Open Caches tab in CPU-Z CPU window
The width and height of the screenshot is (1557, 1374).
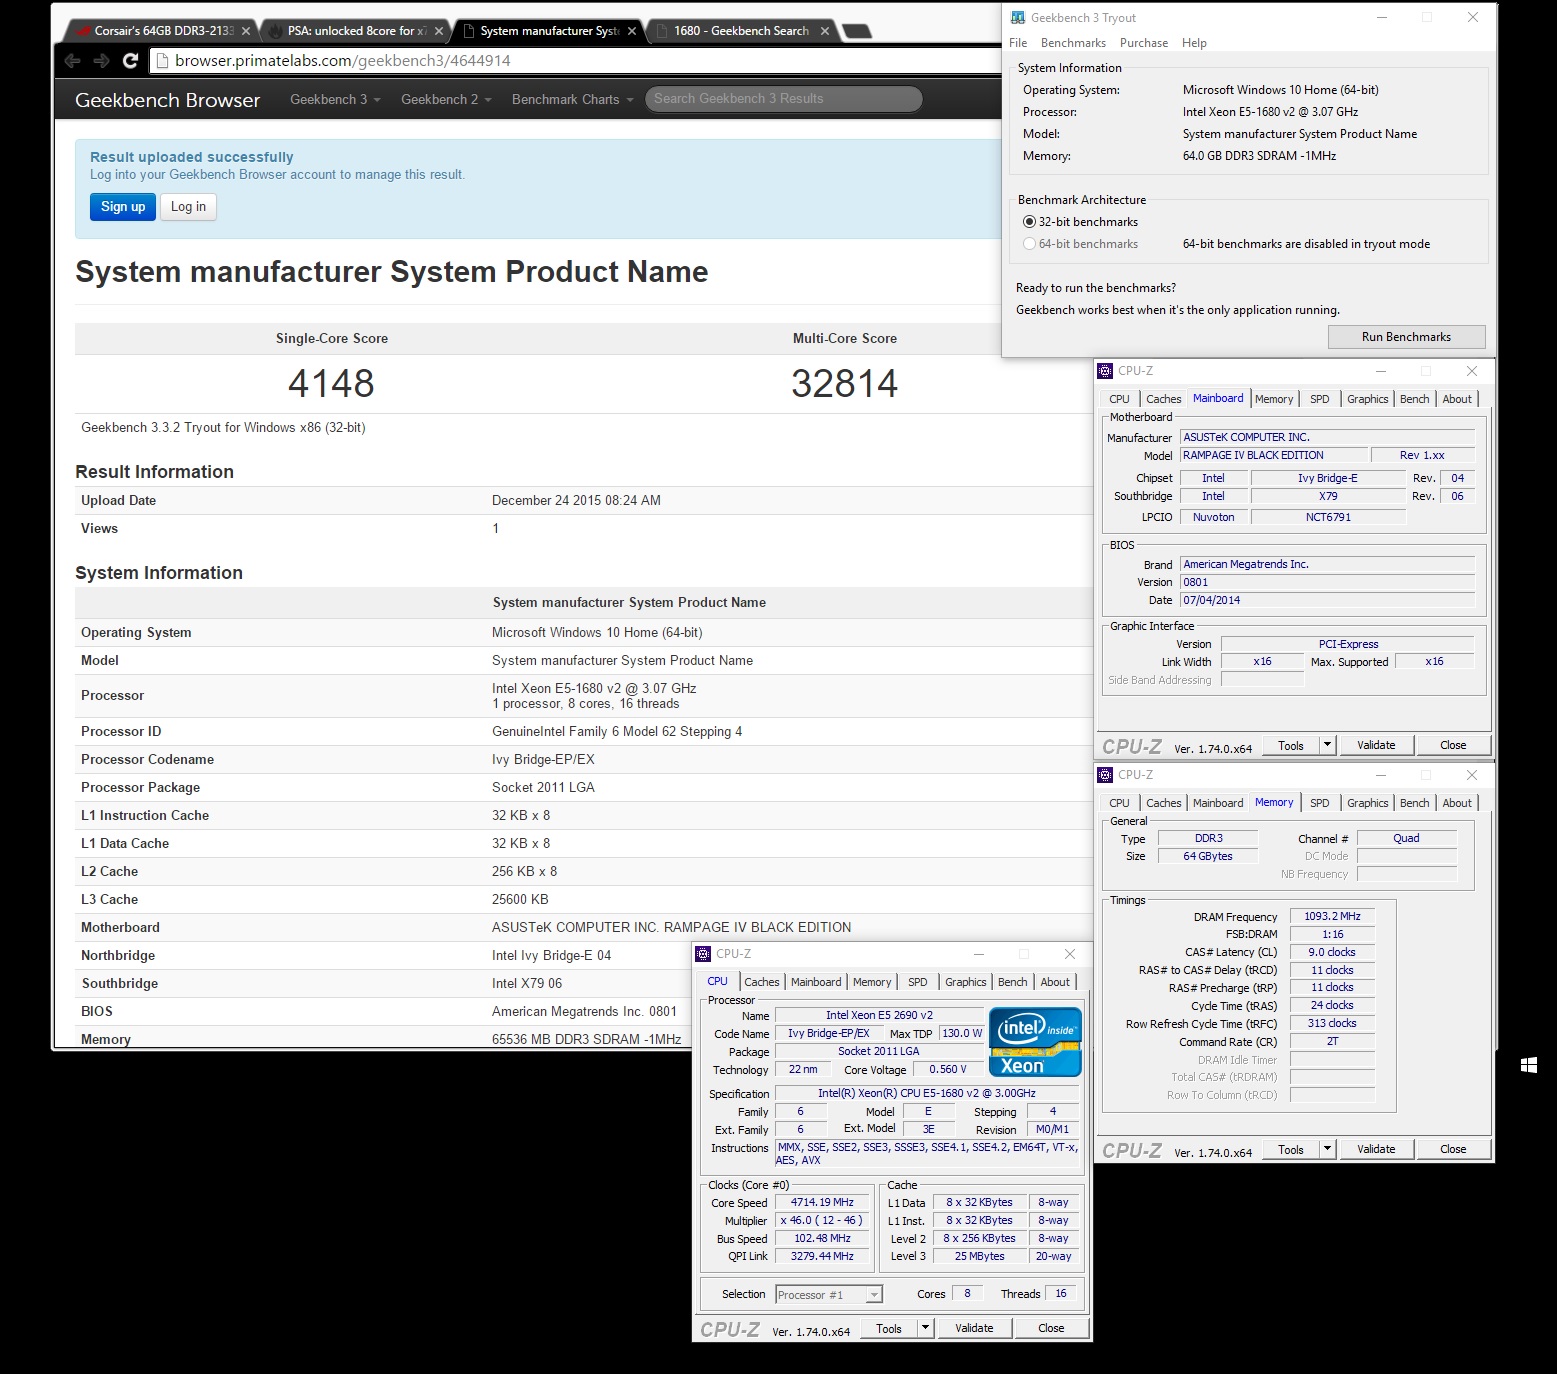coord(761,982)
